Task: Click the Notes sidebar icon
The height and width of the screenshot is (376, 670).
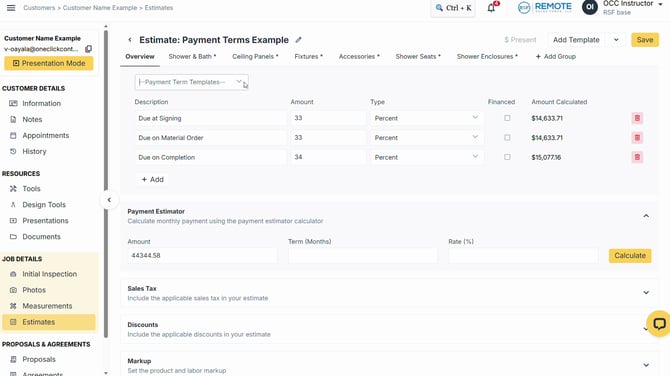Action: point(13,120)
